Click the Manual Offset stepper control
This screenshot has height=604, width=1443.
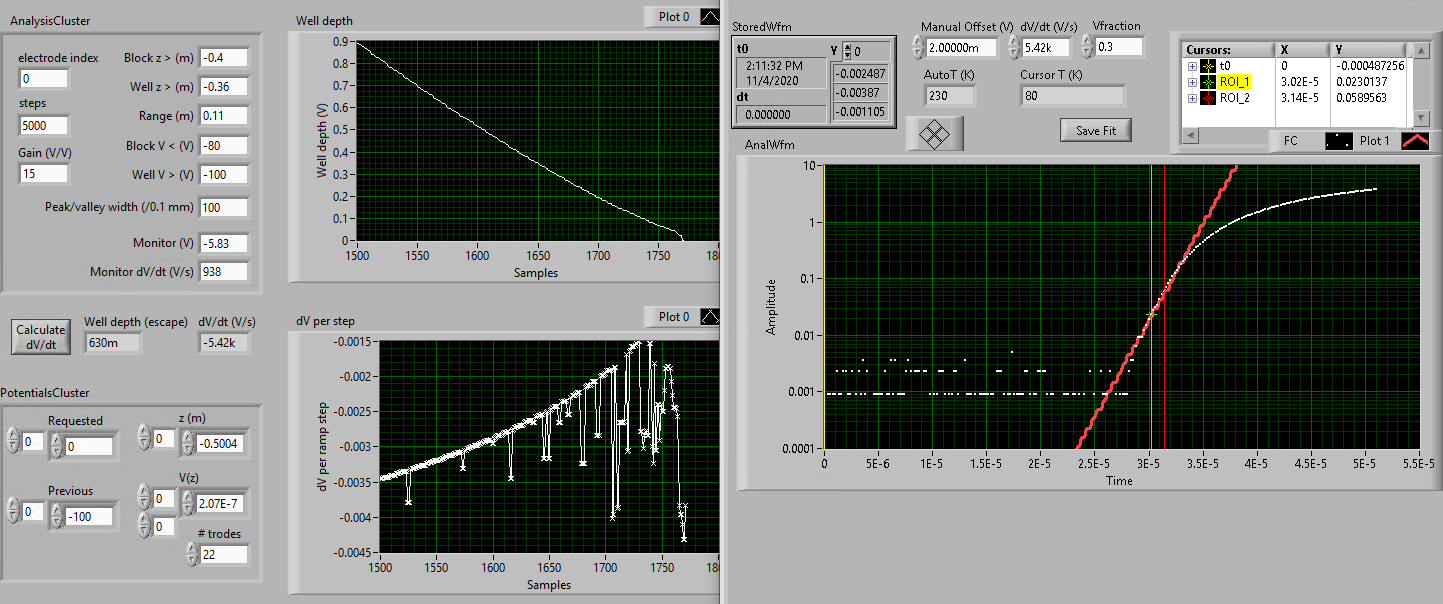[x=919, y=47]
